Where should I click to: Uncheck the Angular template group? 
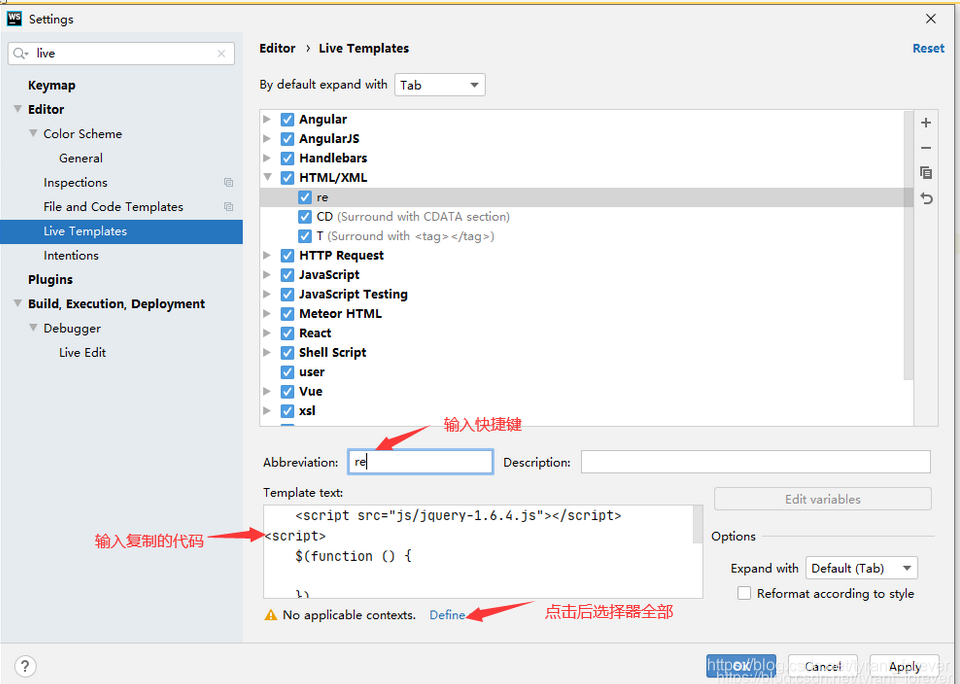click(x=287, y=119)
